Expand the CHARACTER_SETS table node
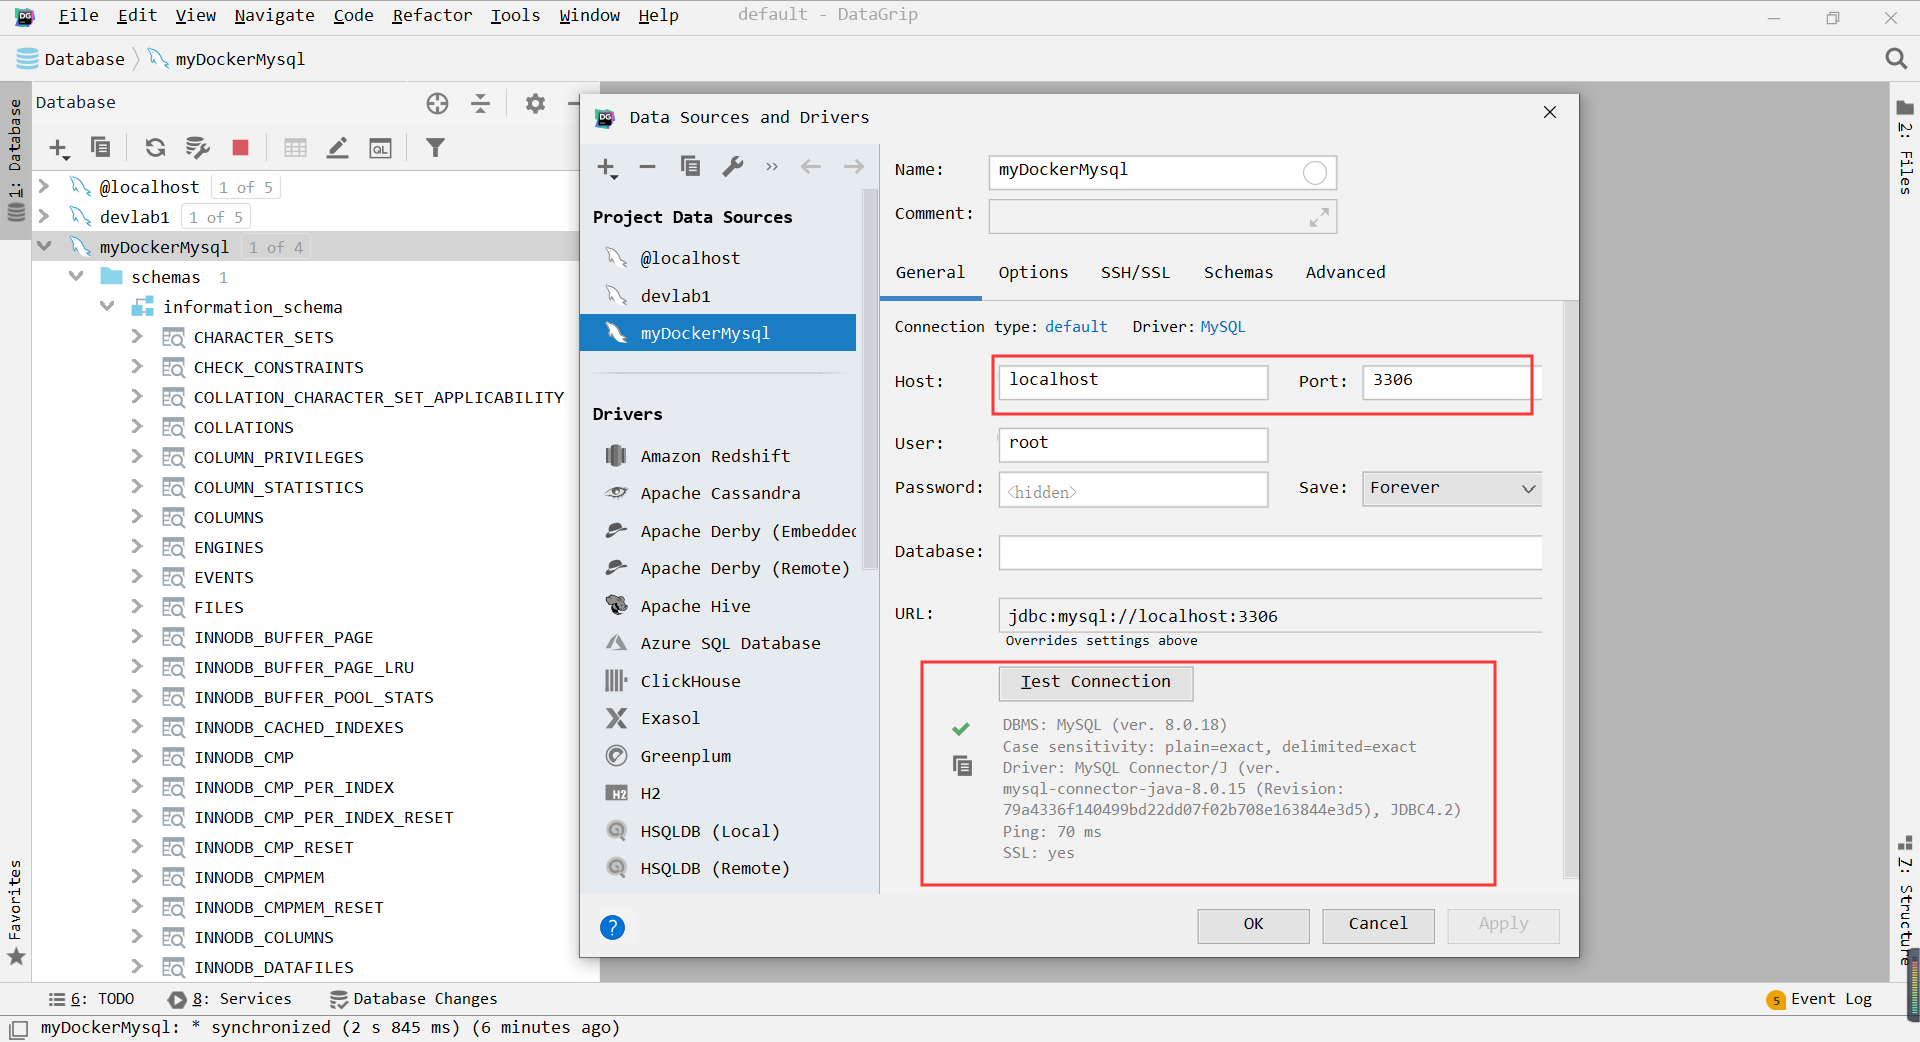 point(137,337)
